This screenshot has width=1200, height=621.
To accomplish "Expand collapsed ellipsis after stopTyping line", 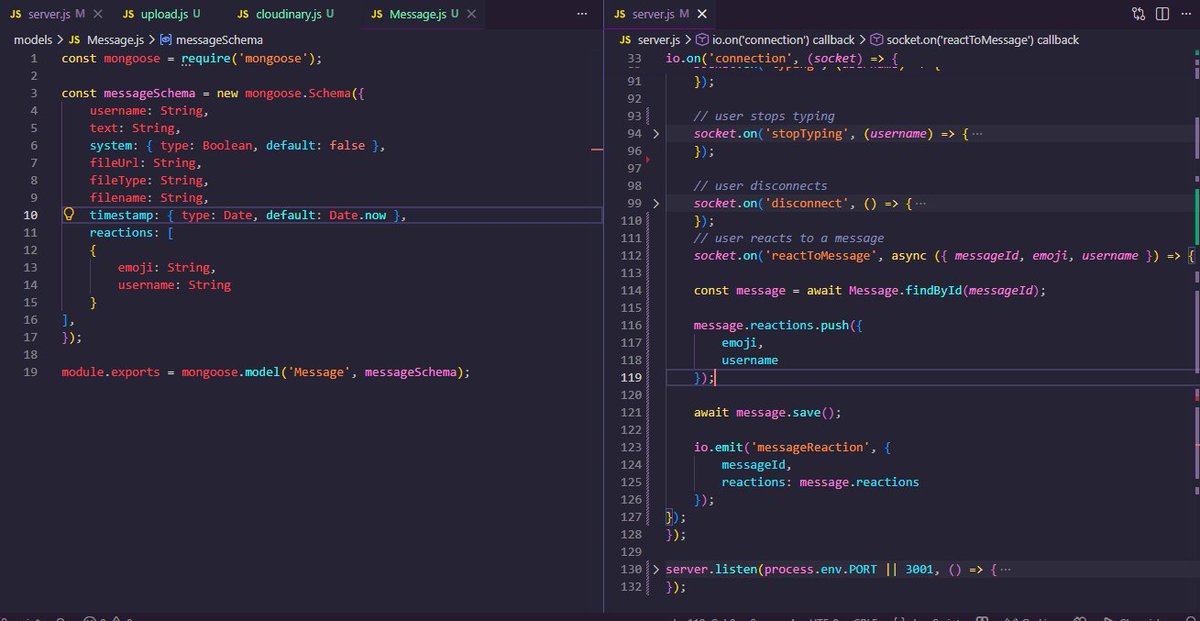I will pos(976,134).
